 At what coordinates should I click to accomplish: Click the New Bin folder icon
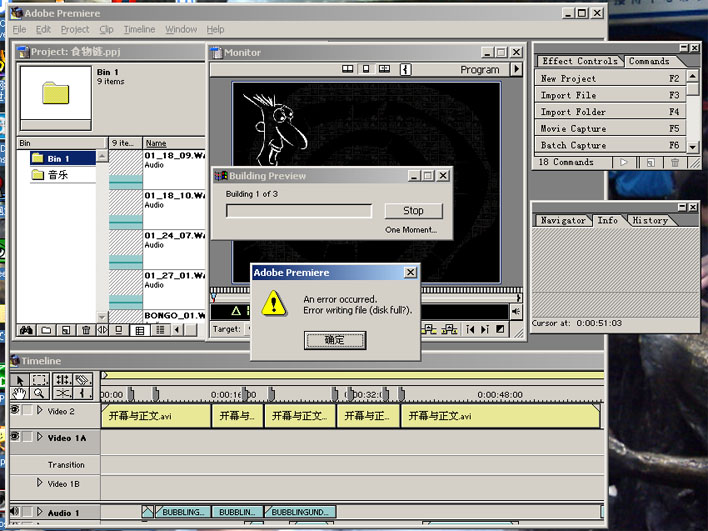coord(46,330)
